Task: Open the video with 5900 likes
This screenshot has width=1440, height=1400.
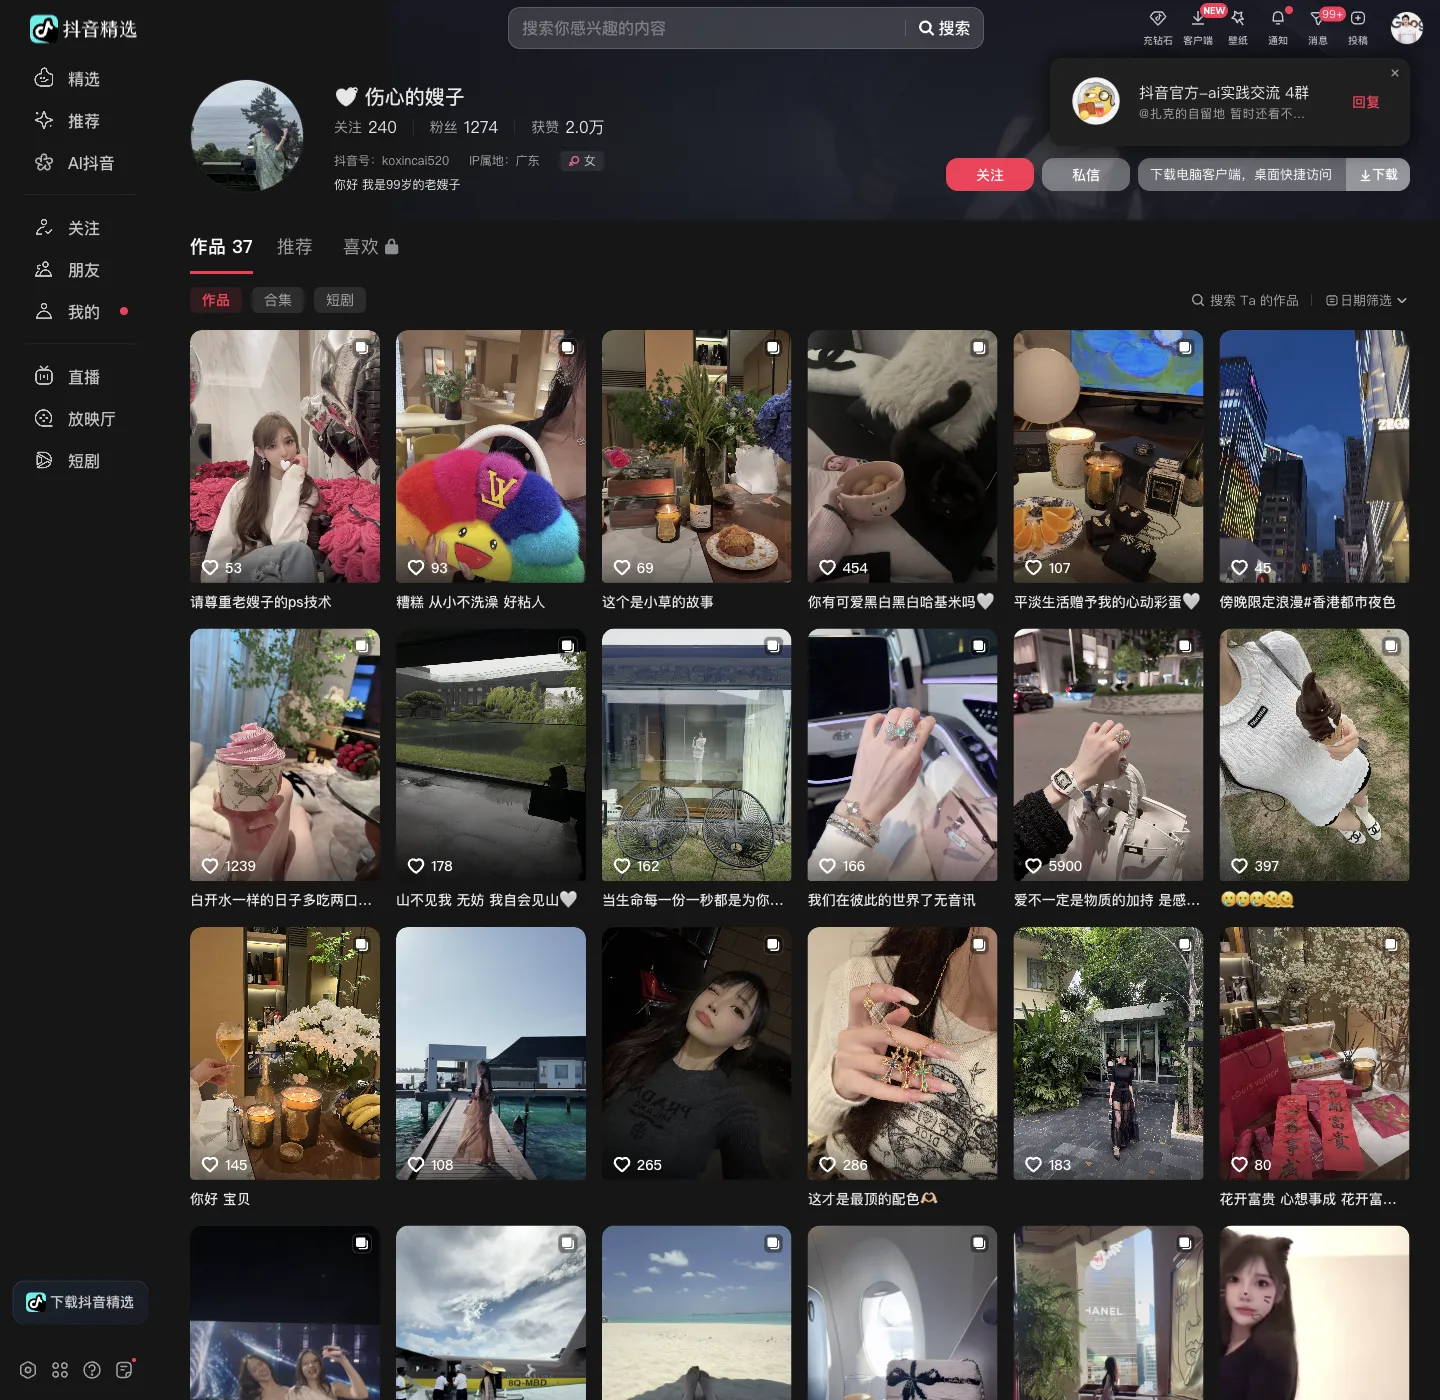Action: pyautogui.click(x=1109, y=755)
